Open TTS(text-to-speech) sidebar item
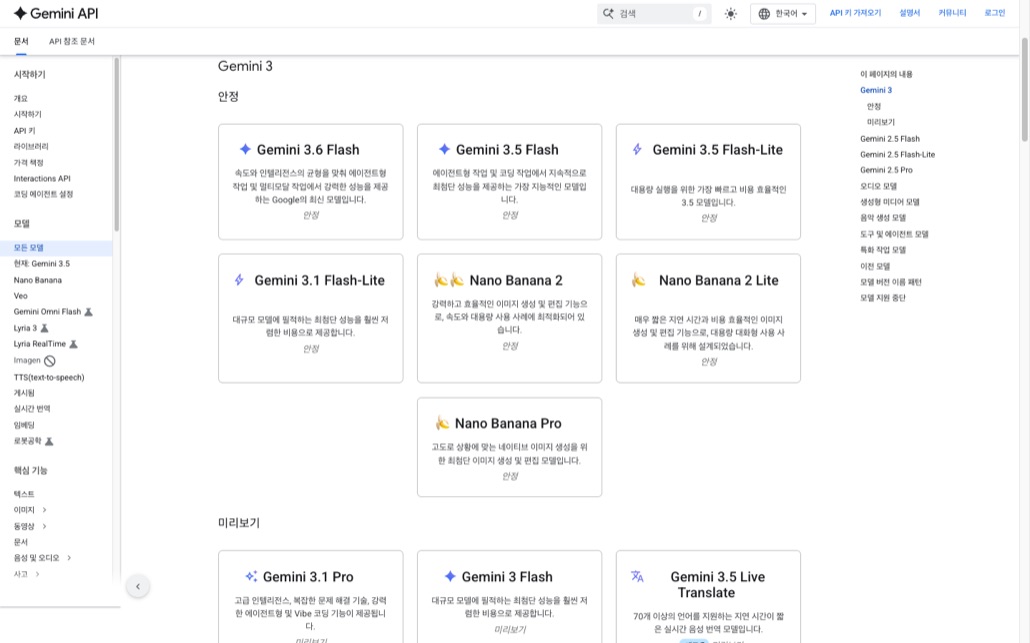This screenshot has width=1030, height=643. [49, 377]
